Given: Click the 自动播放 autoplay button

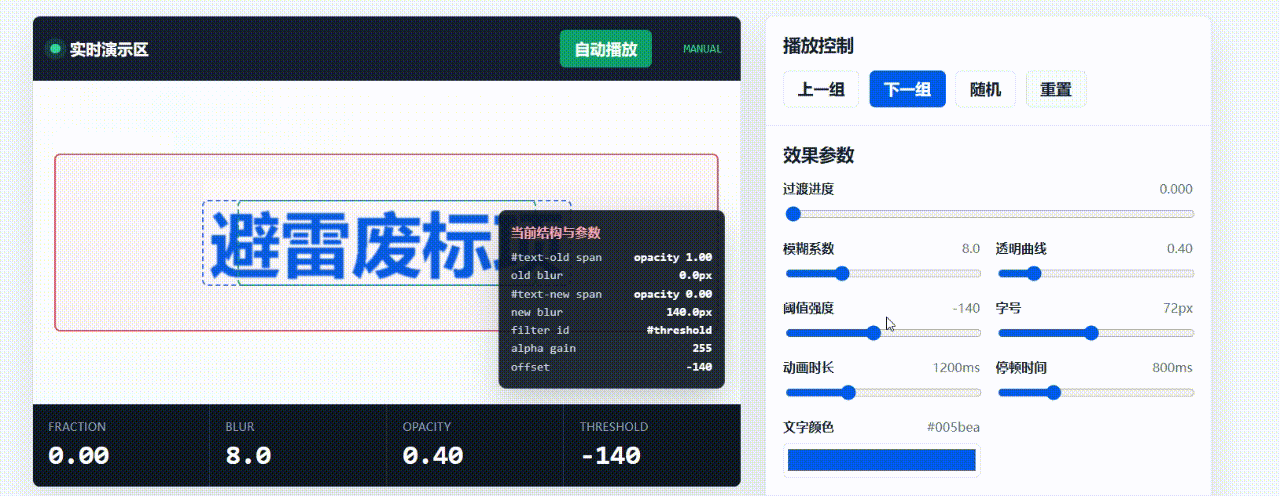Looking at the screenshot, I should [606, 49].
